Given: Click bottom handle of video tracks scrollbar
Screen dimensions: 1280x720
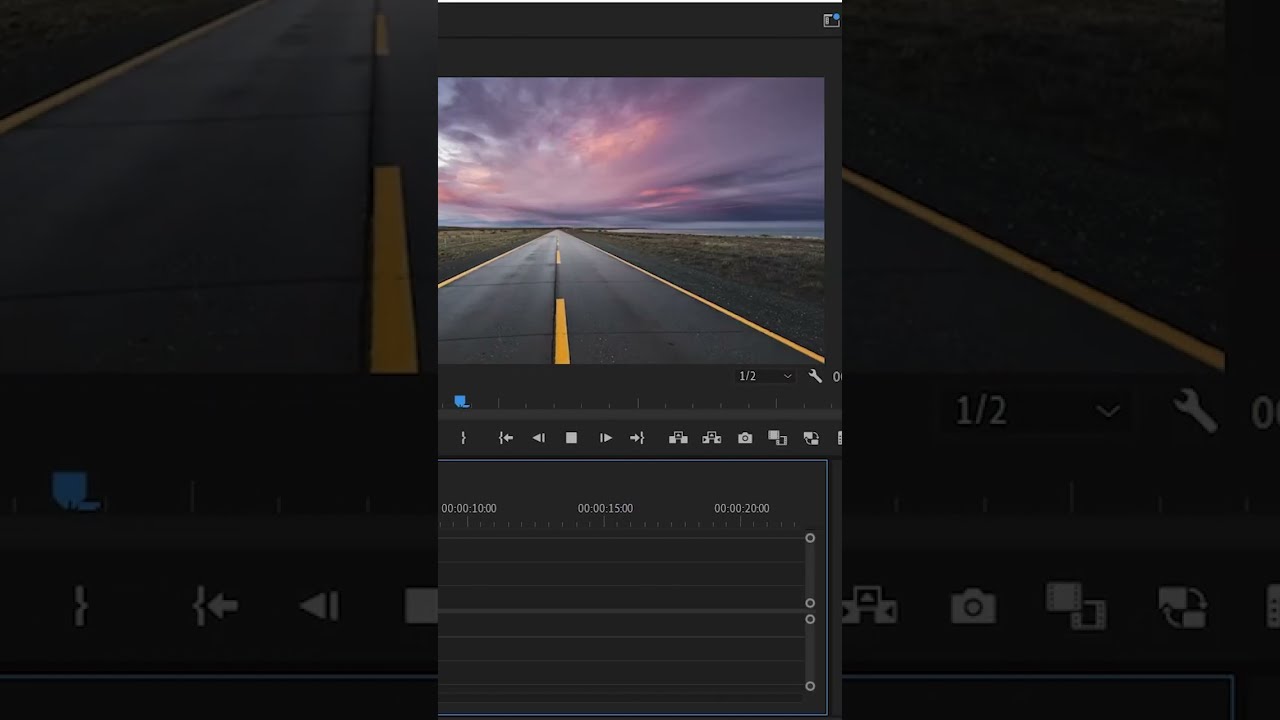Looking at the screenshot, I should (810, 603).
